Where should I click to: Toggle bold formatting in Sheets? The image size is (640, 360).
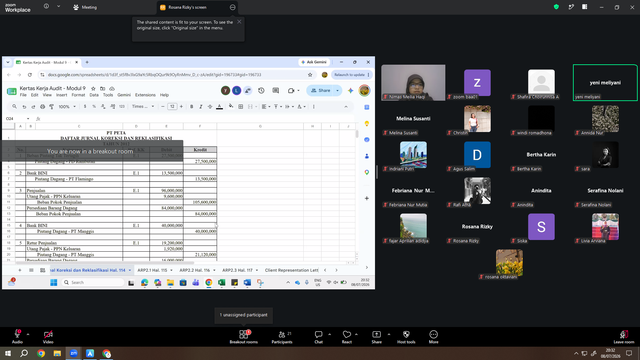coord(191,107)
